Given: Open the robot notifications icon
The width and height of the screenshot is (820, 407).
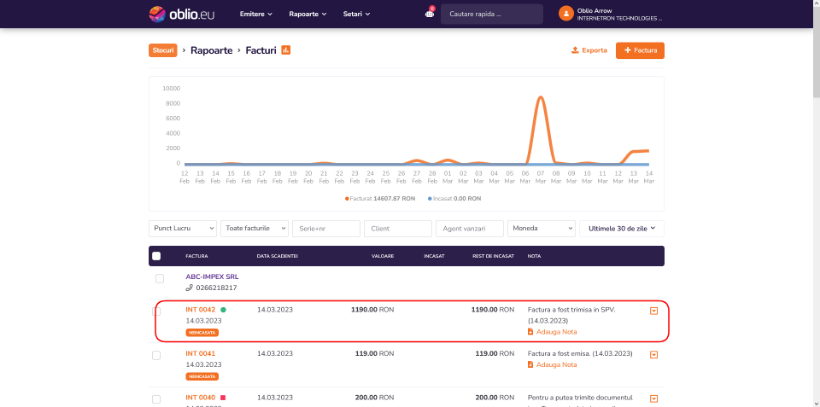Looking at the screenshot, I should pyautogui.click(x=429, y=14).
